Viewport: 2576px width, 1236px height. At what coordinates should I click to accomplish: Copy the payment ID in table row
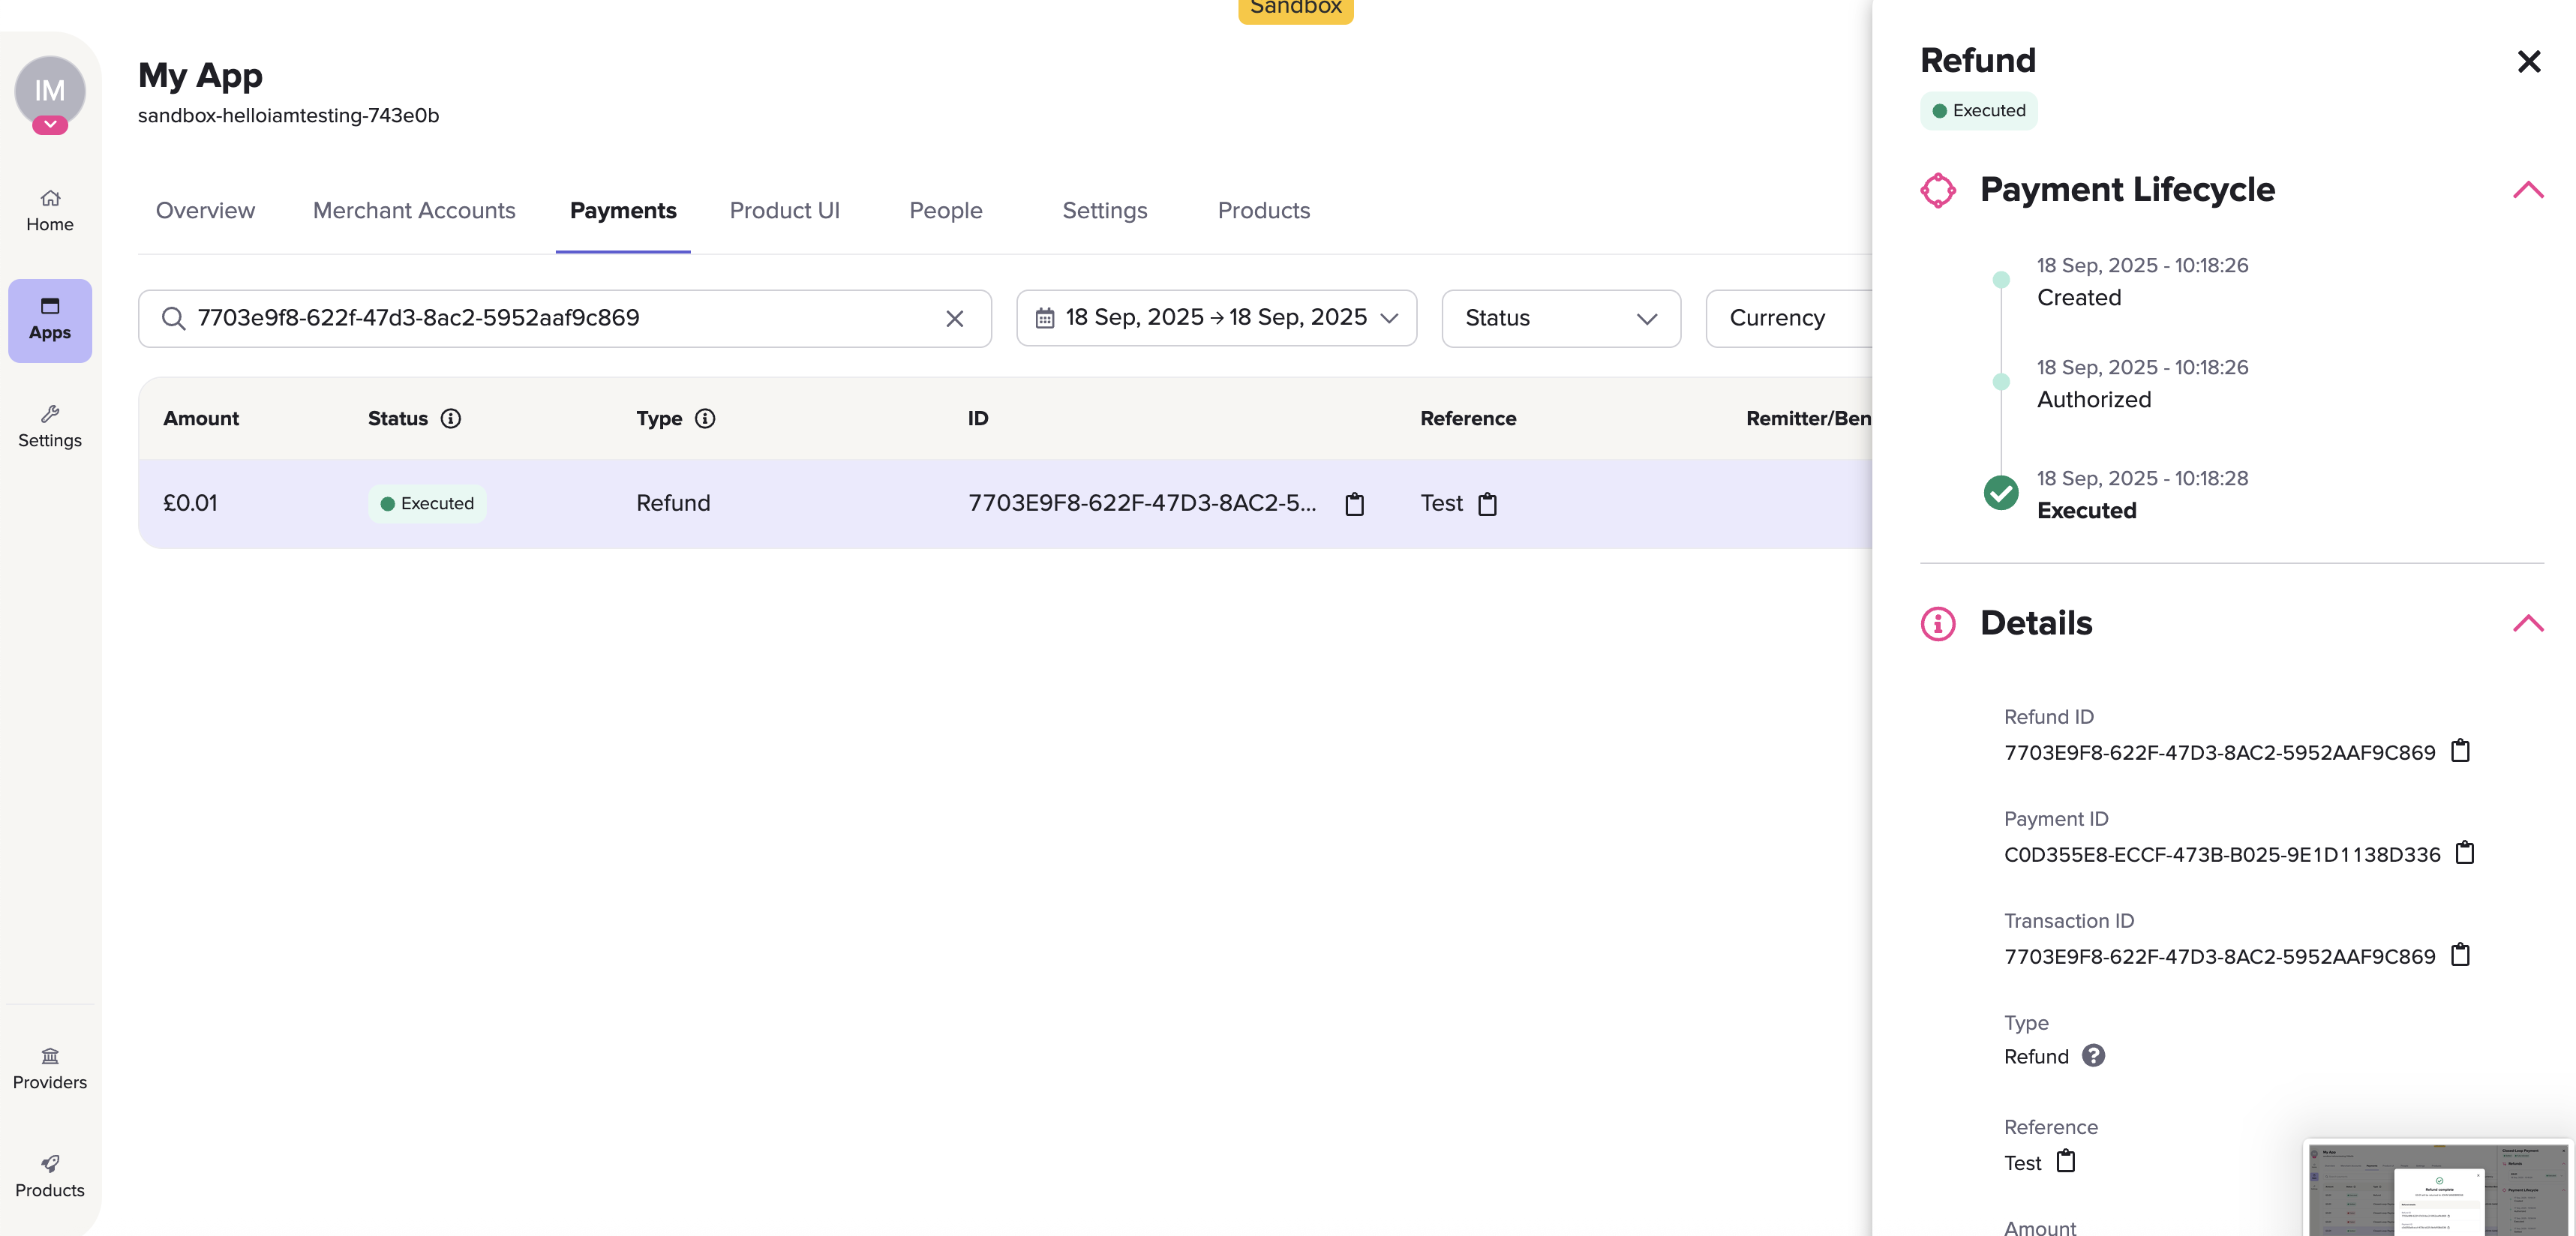pos(1354,504)
